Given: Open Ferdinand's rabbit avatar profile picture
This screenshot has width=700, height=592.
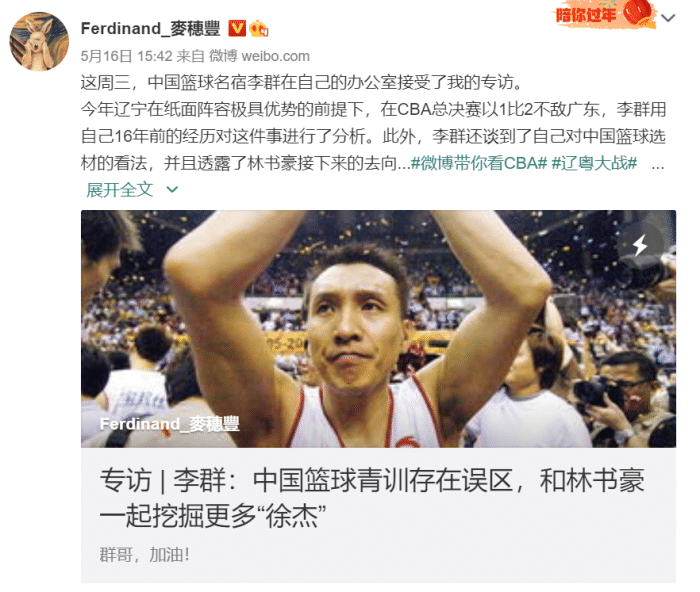Looking at the screenshot, I should [39, 42].
